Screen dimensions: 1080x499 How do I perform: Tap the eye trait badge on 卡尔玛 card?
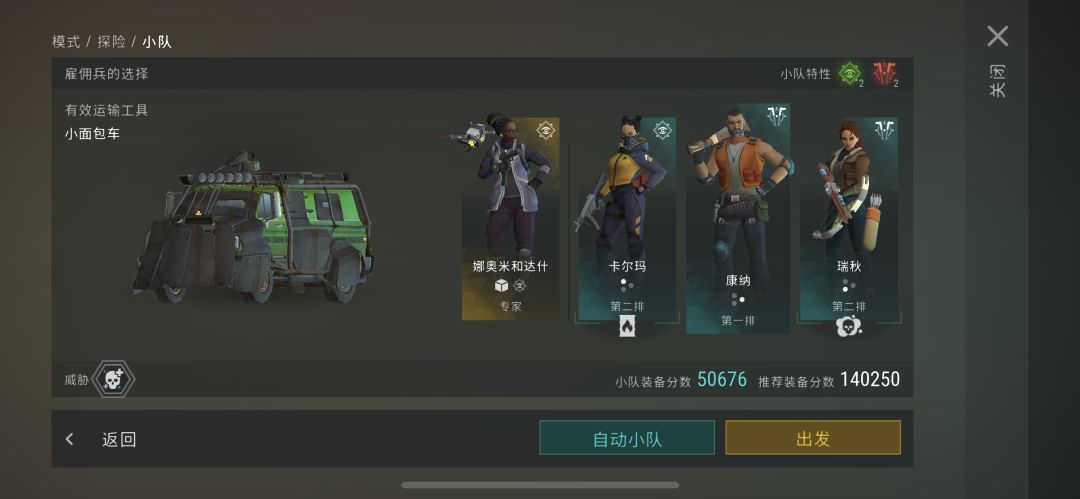point(663,130)
